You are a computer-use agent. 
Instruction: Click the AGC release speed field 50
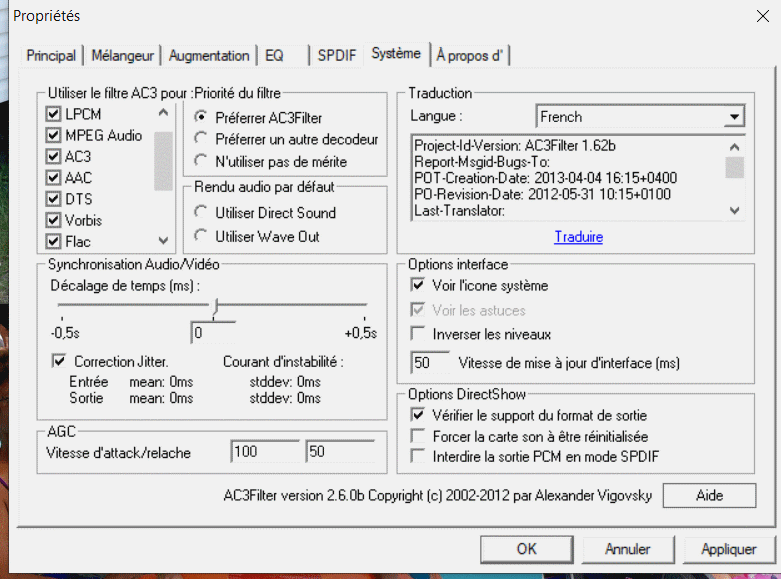pos(340,451)
